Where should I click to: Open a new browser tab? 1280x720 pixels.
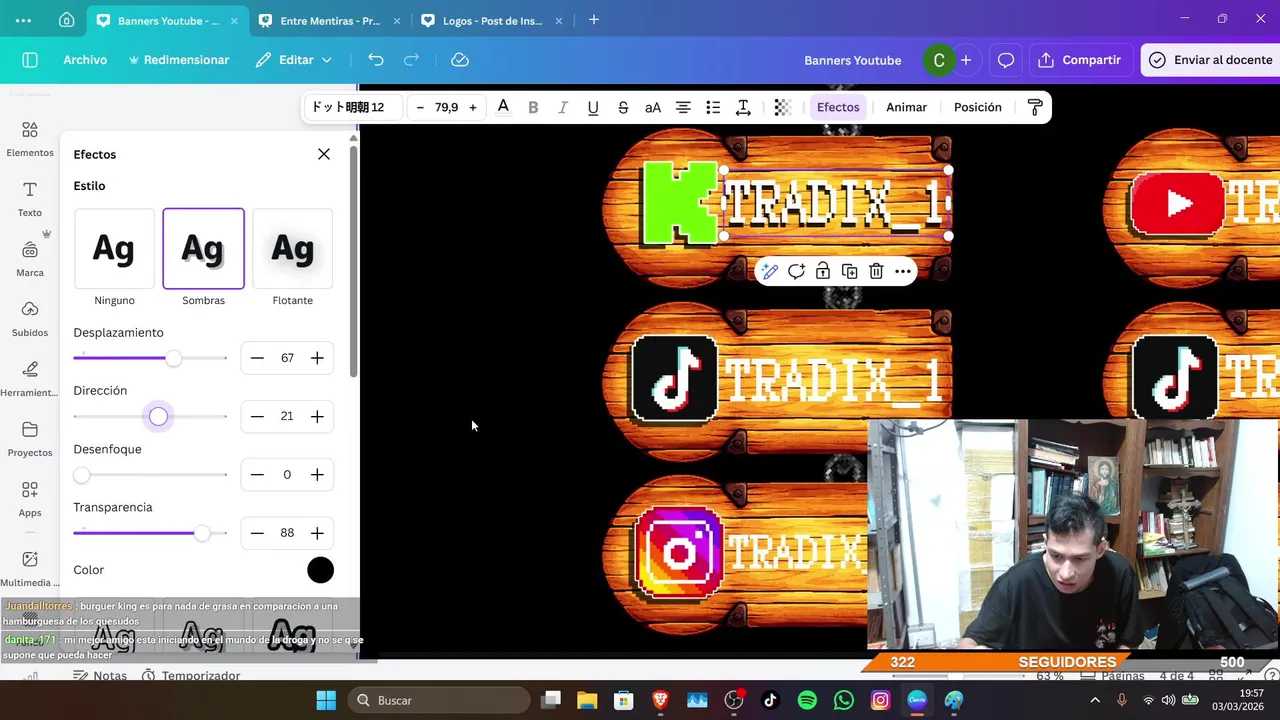594,20
